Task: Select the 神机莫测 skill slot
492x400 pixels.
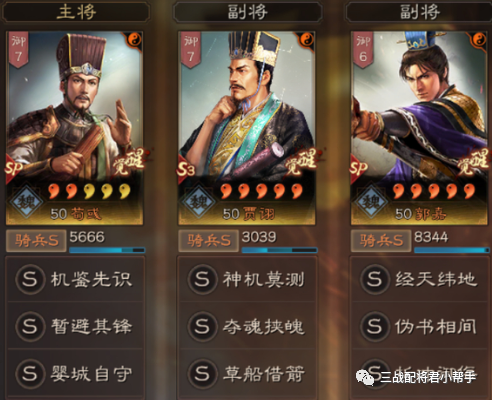Action: 248,279
